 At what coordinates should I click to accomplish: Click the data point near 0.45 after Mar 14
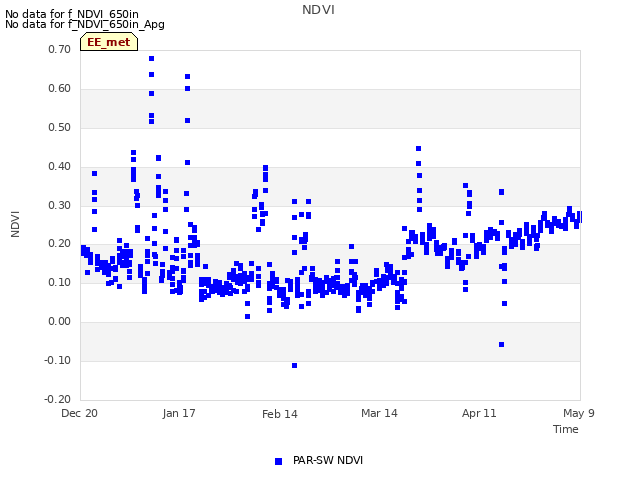click(x=418, y=149)
